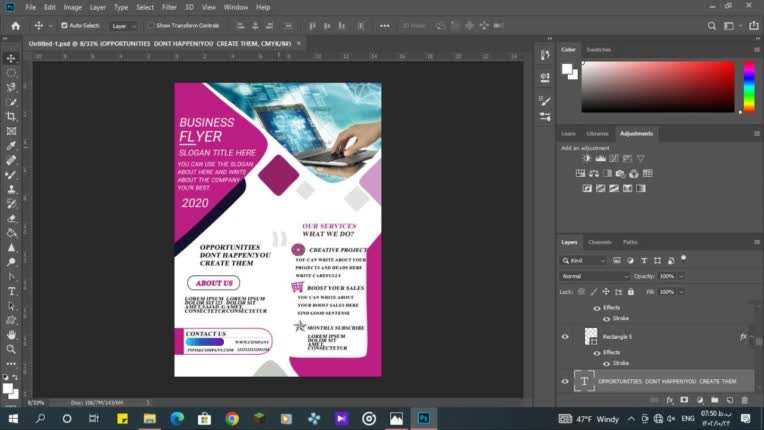
Task: Go to Photoshop Home screen
Action: [16, 26]
